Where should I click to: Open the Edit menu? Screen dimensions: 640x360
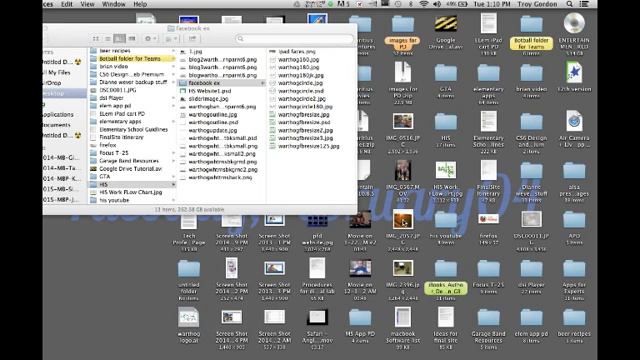click(x=67, y=4)
